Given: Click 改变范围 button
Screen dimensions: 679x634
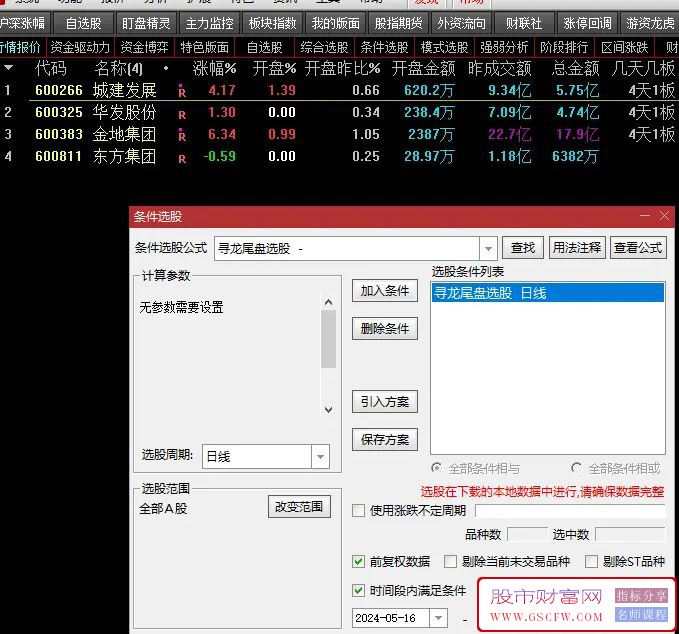Looking at the screenshot, I should (299, 507).
